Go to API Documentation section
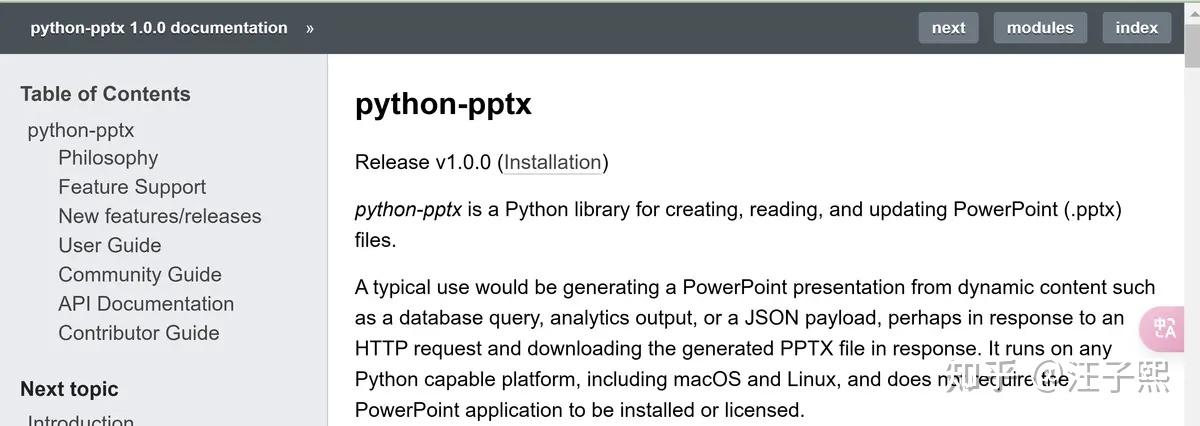Screen dimensions: 1200x426 point(146,304)
